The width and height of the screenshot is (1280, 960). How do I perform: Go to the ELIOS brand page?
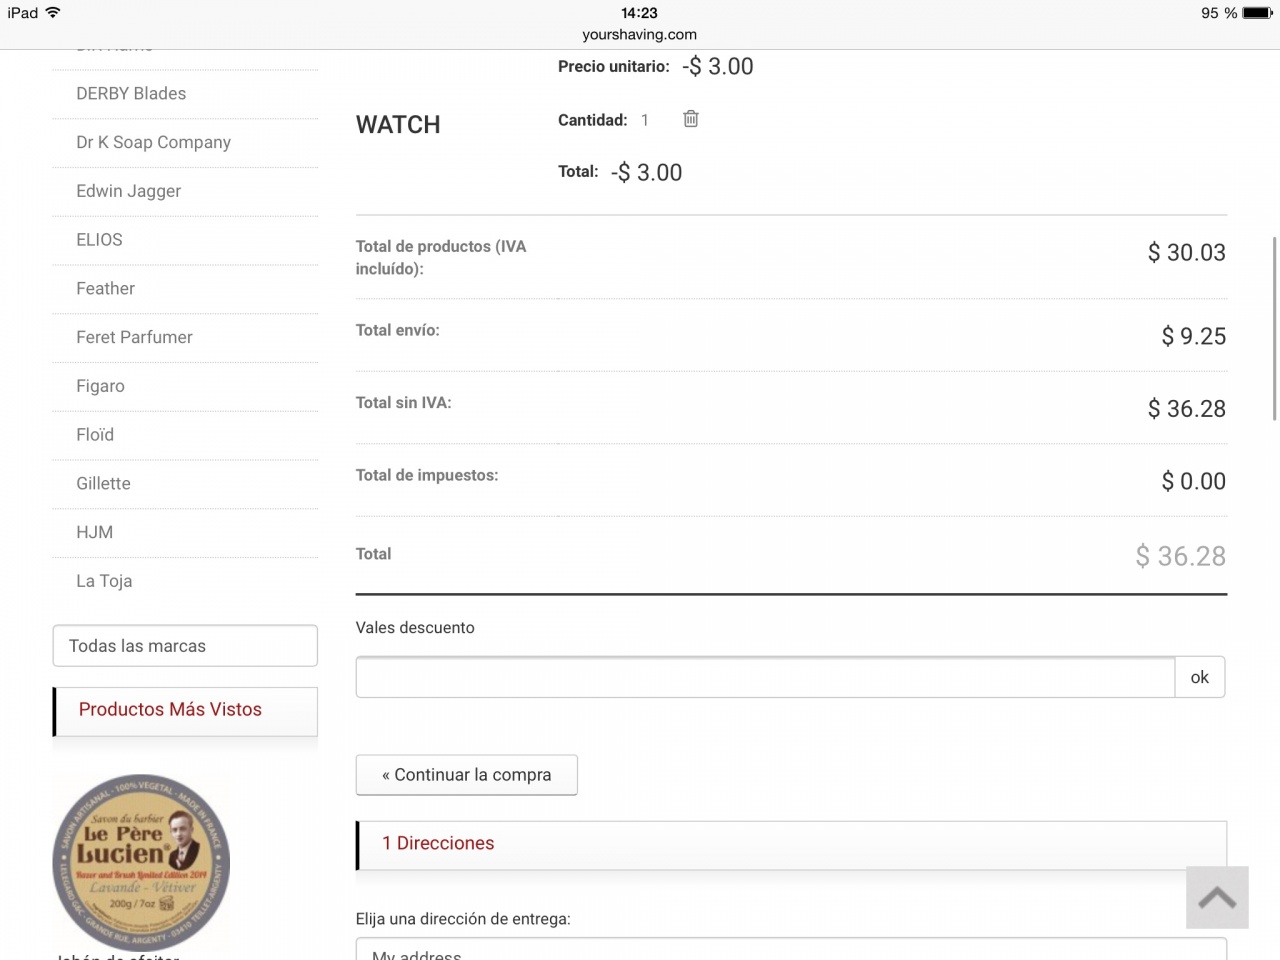99,240
